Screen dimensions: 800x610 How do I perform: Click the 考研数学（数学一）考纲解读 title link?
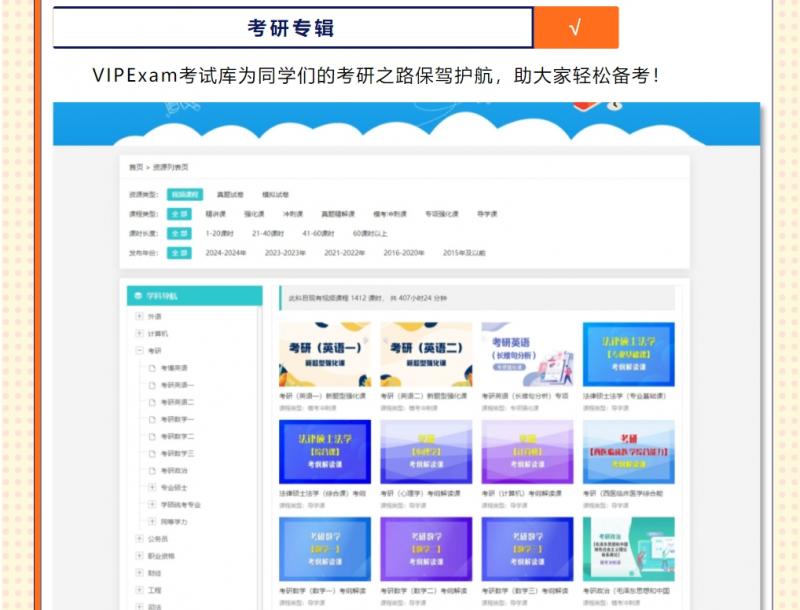coord(322,591)
